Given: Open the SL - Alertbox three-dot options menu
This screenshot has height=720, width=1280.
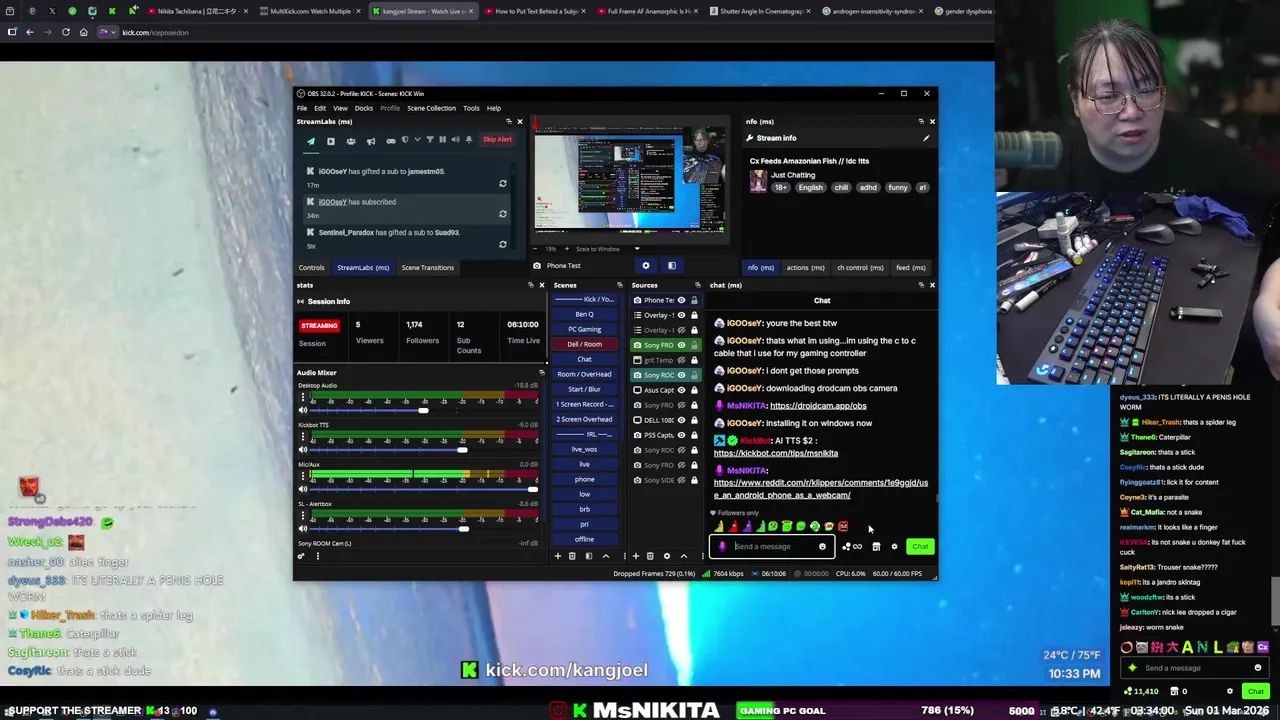Looking at the screenshot, I should tap(303, 516).
